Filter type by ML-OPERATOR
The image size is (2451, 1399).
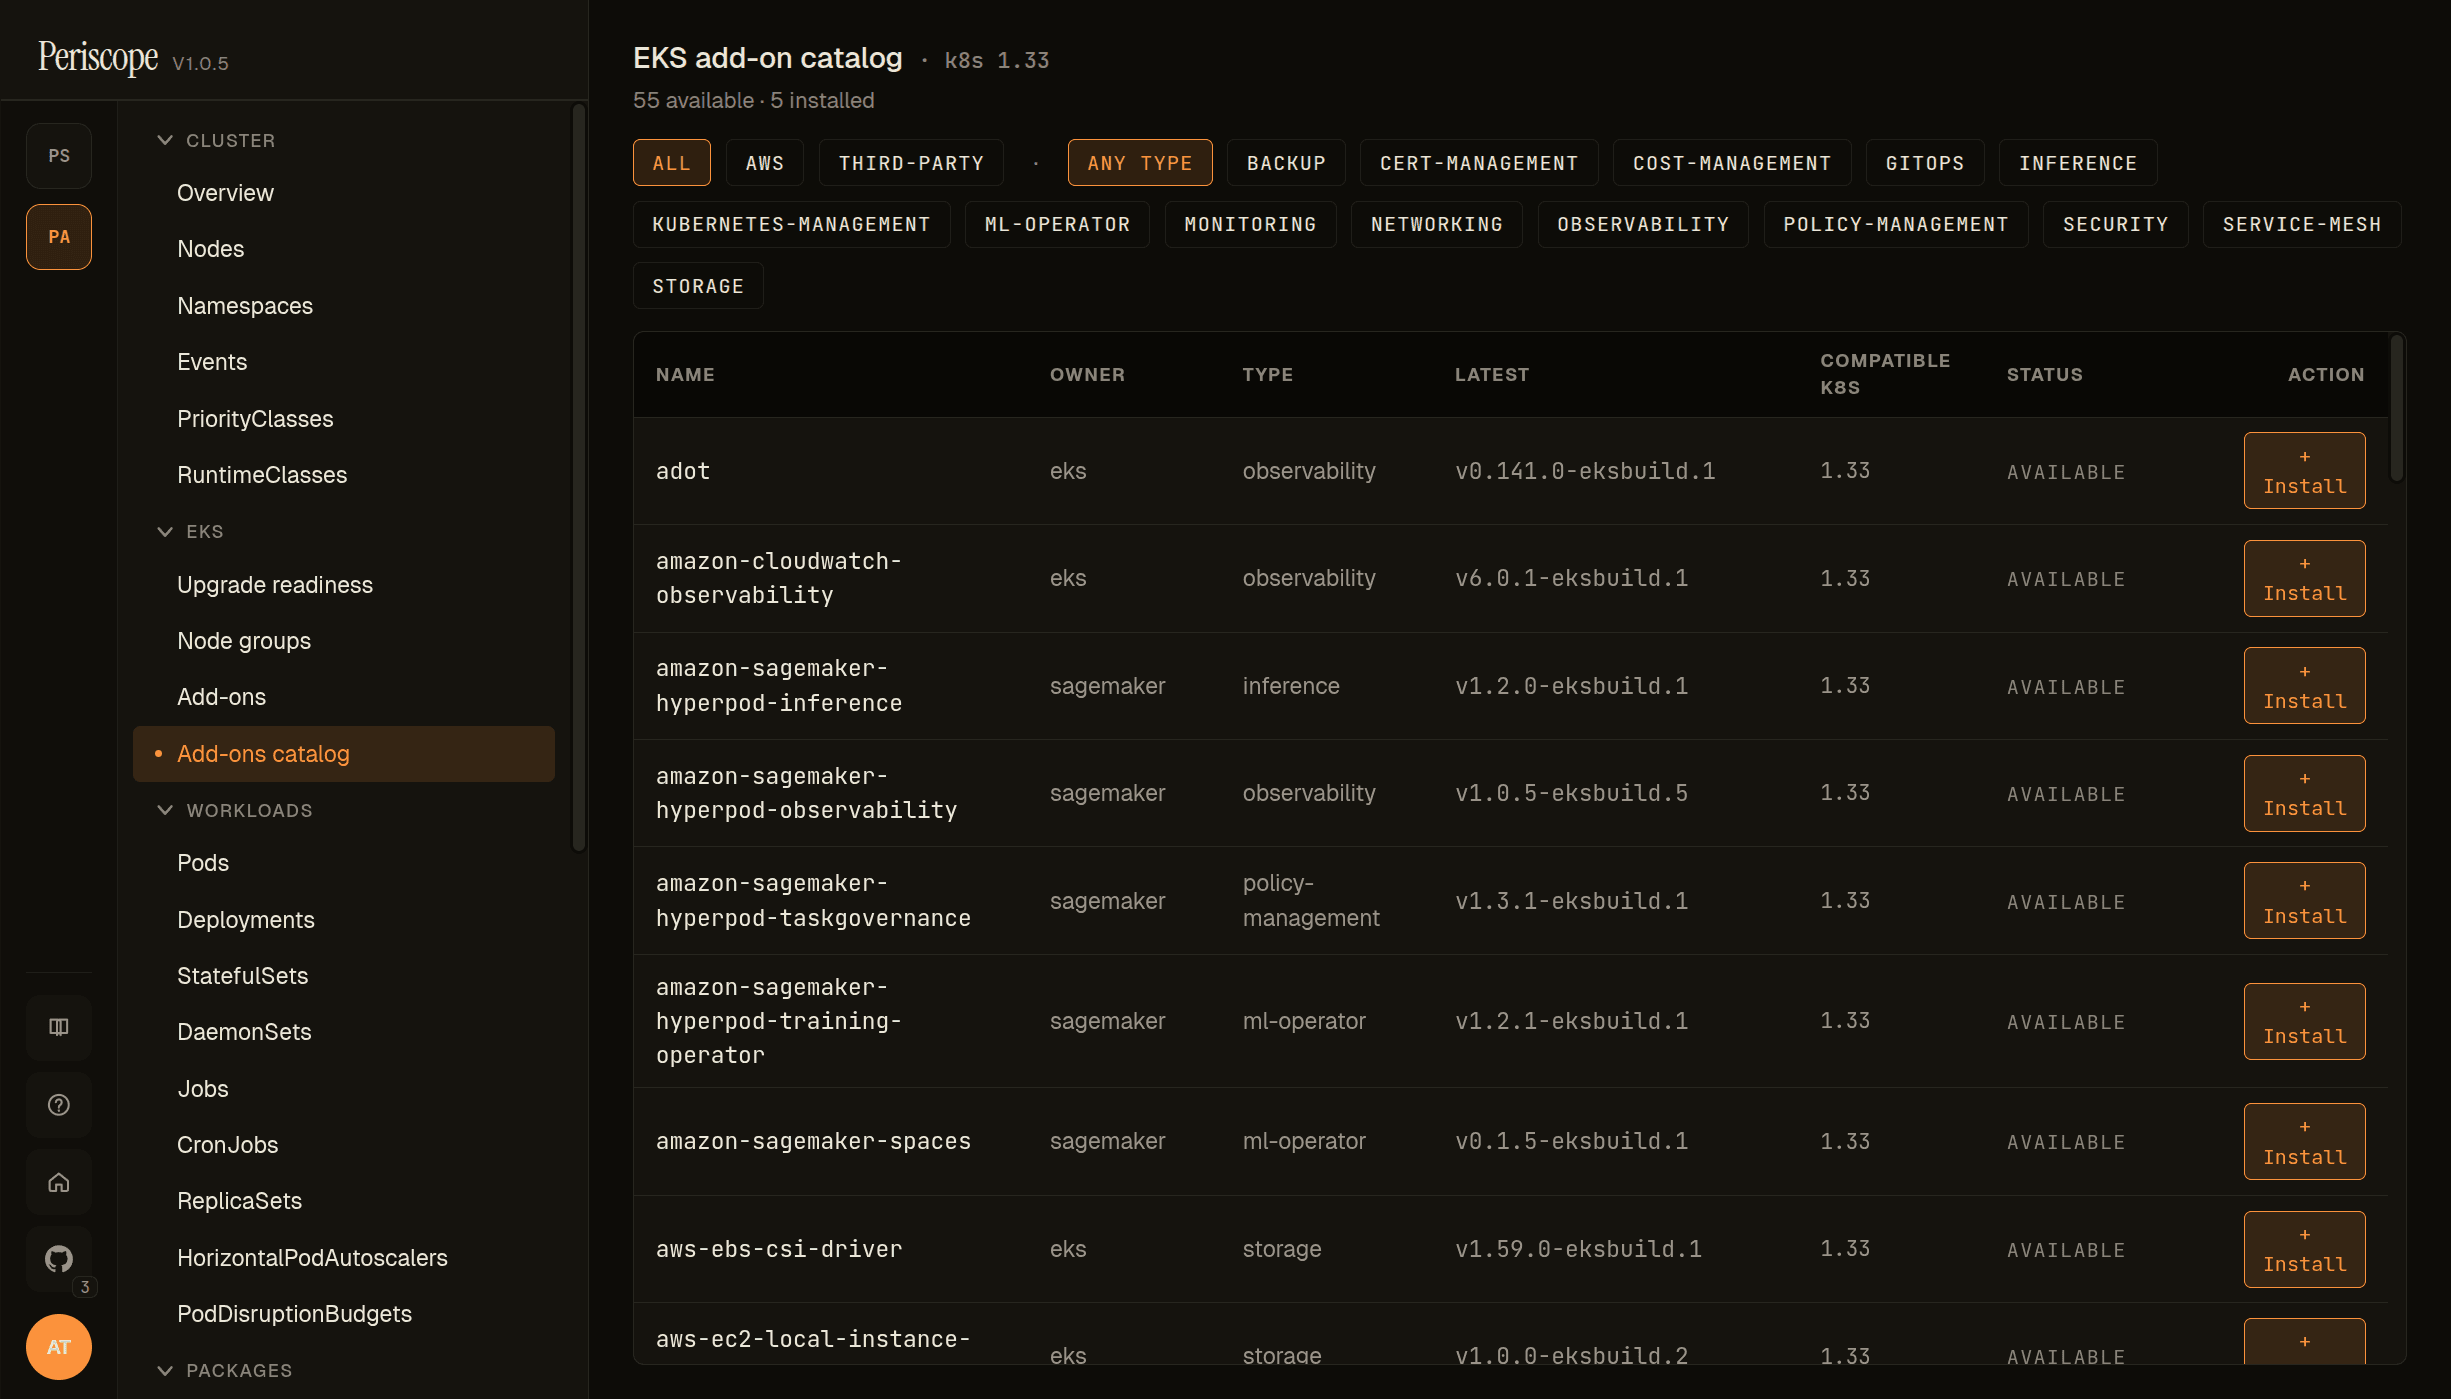click(1057, 225)
